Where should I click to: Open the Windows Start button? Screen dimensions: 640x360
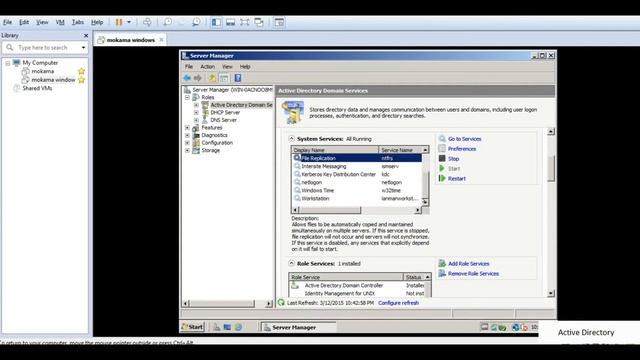click(192, 327)
